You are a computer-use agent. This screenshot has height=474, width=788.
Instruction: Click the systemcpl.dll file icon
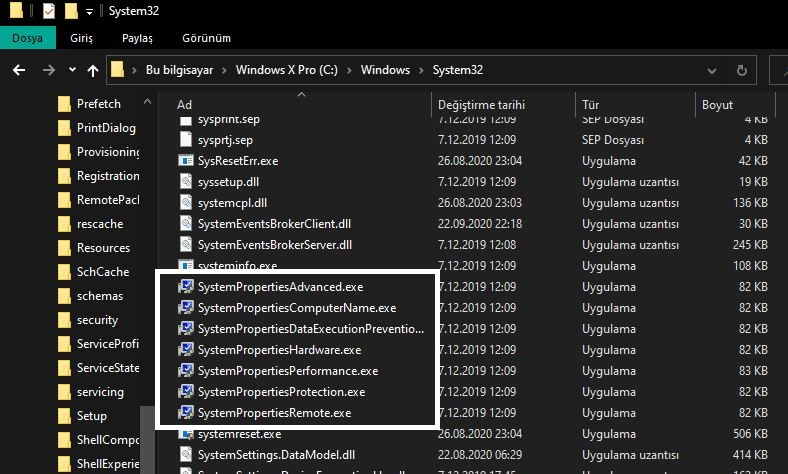[x=186, y=203]
